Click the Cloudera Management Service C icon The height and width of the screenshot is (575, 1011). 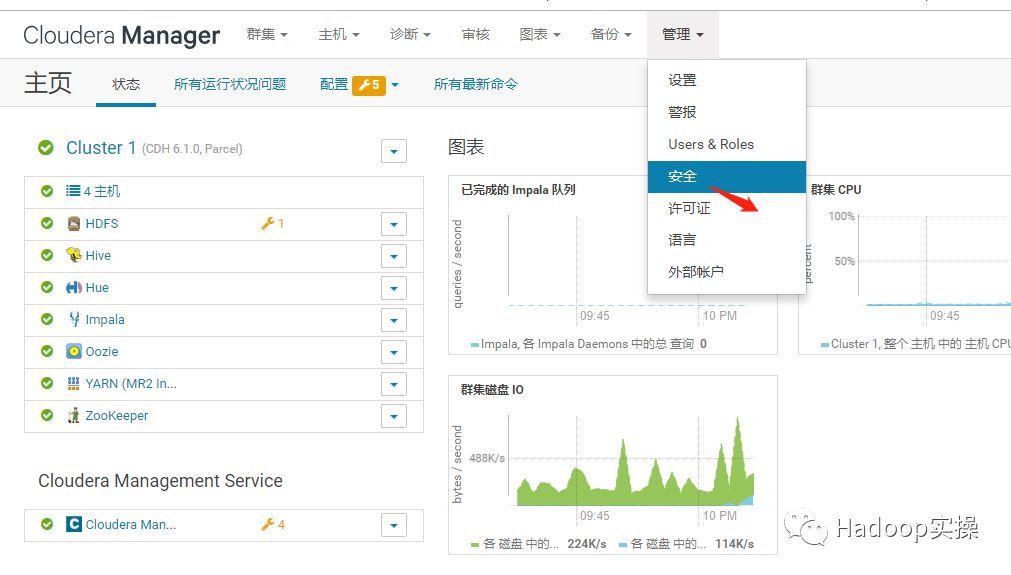pos(74,524)
